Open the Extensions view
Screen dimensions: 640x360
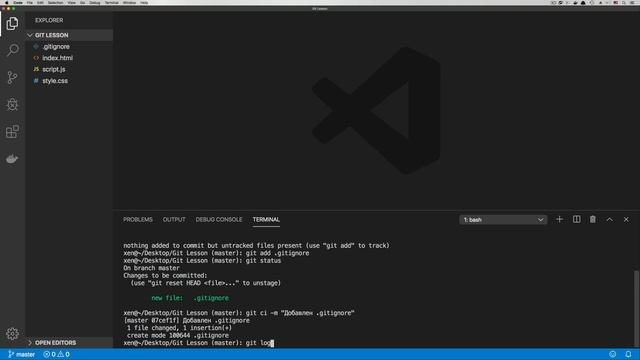12,131
